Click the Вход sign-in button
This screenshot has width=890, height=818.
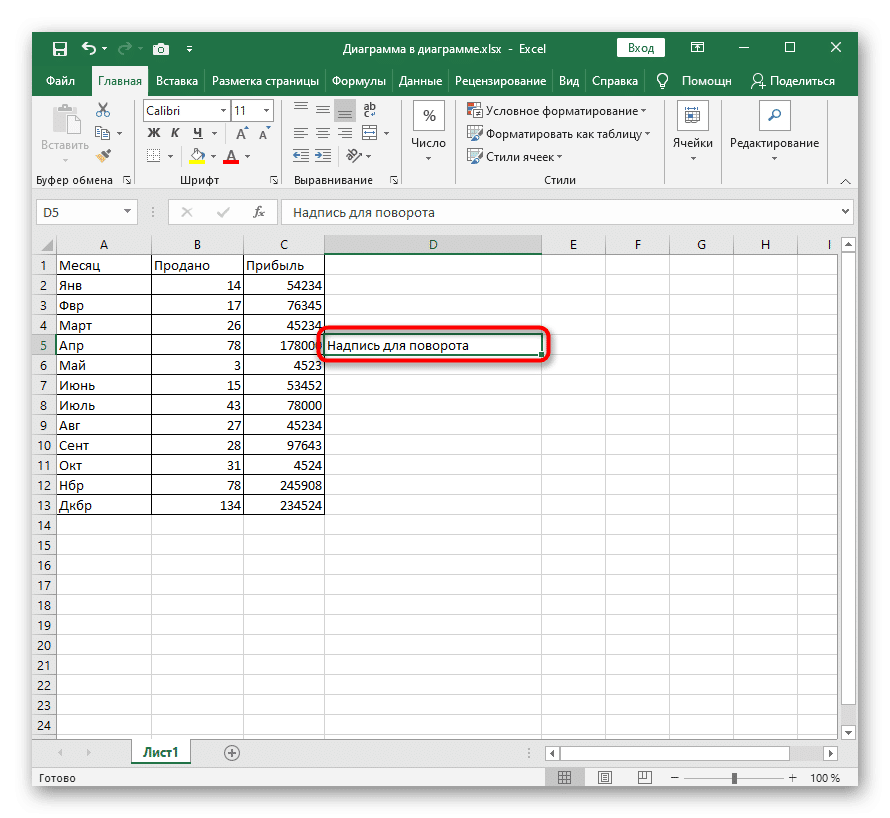[641, 48]
